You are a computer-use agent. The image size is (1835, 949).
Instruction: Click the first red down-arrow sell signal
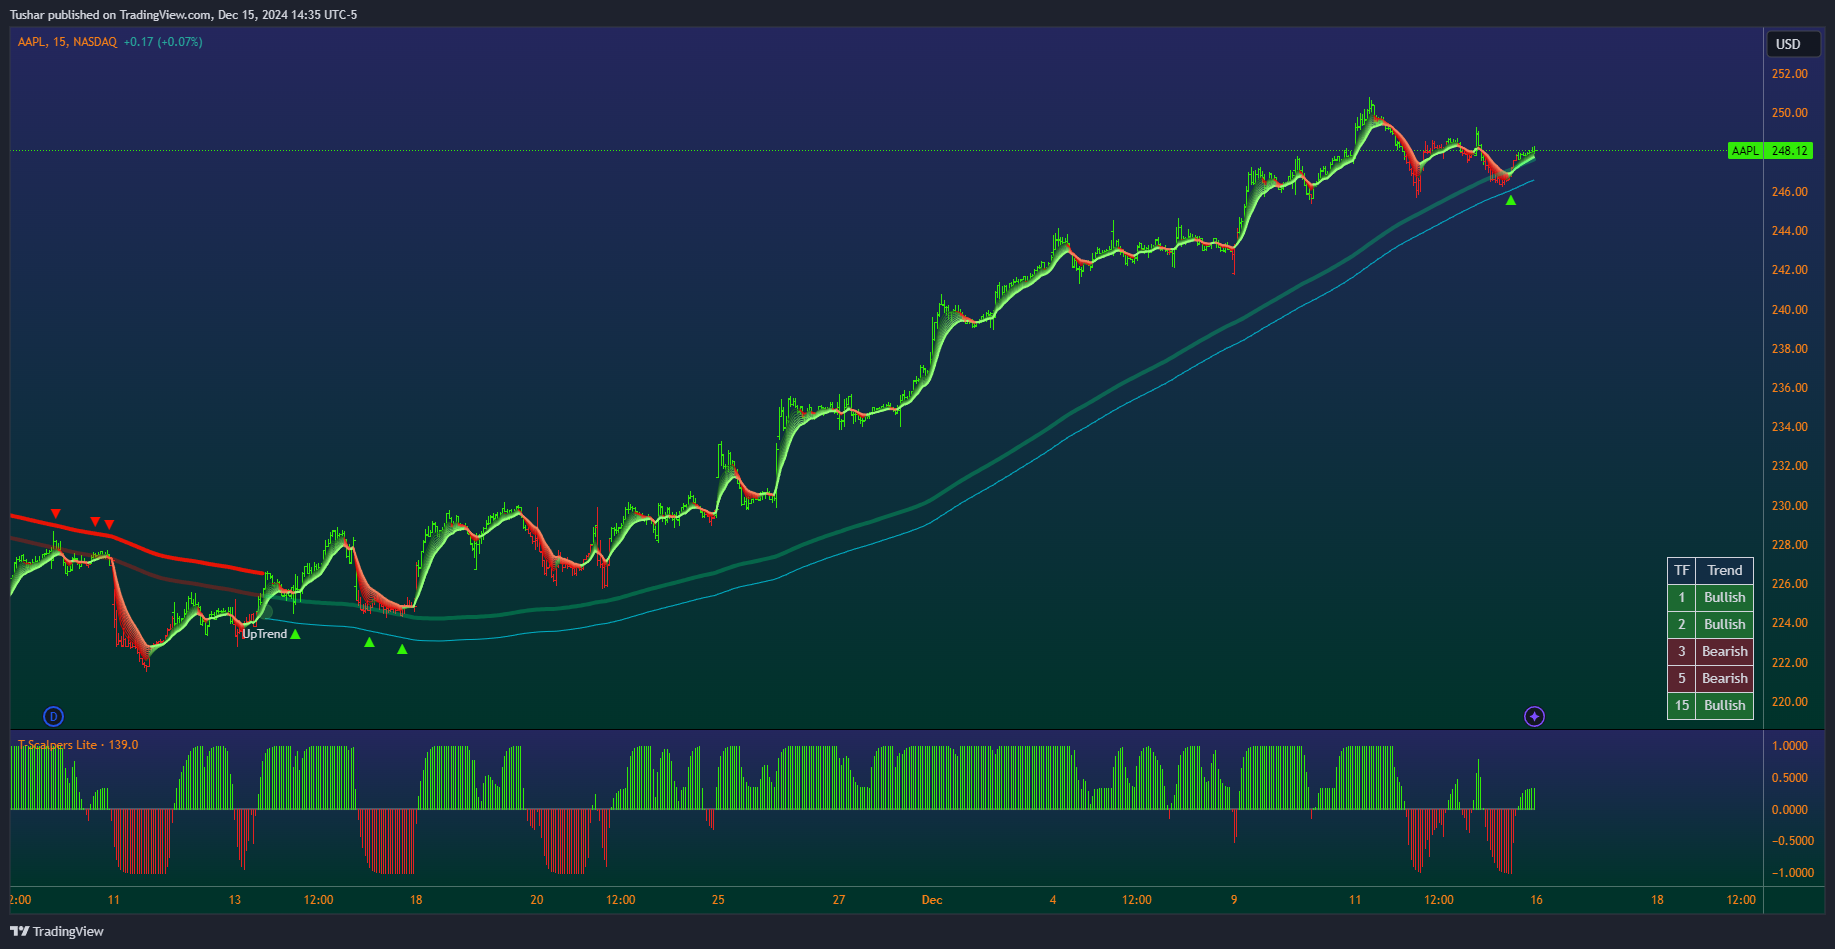(x=56, y=514)
